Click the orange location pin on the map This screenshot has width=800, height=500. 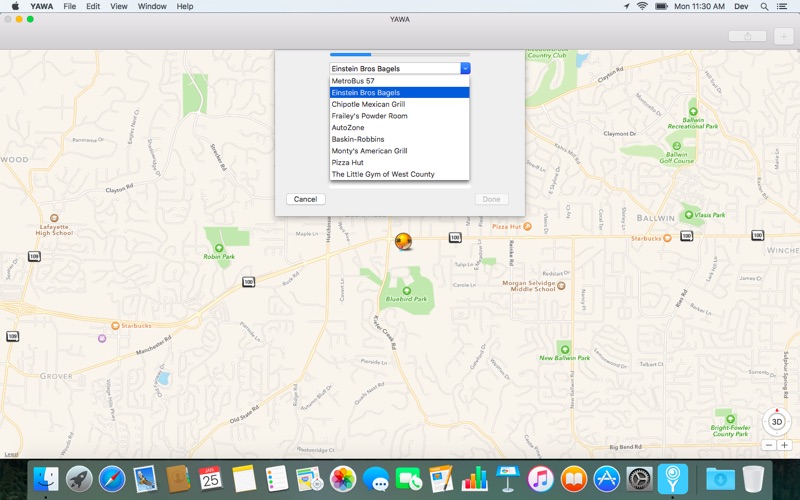click(404, 241)
